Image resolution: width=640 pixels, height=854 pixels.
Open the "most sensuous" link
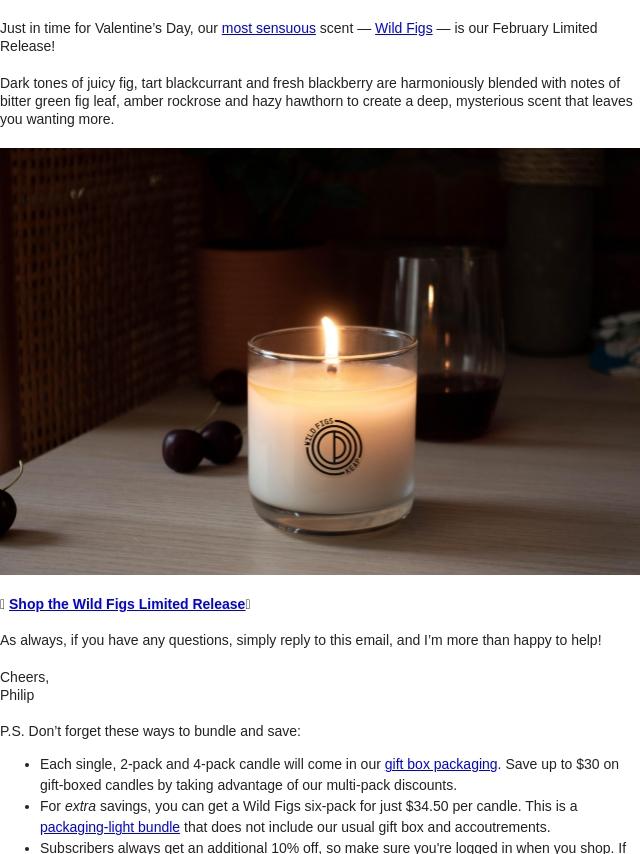269,28
